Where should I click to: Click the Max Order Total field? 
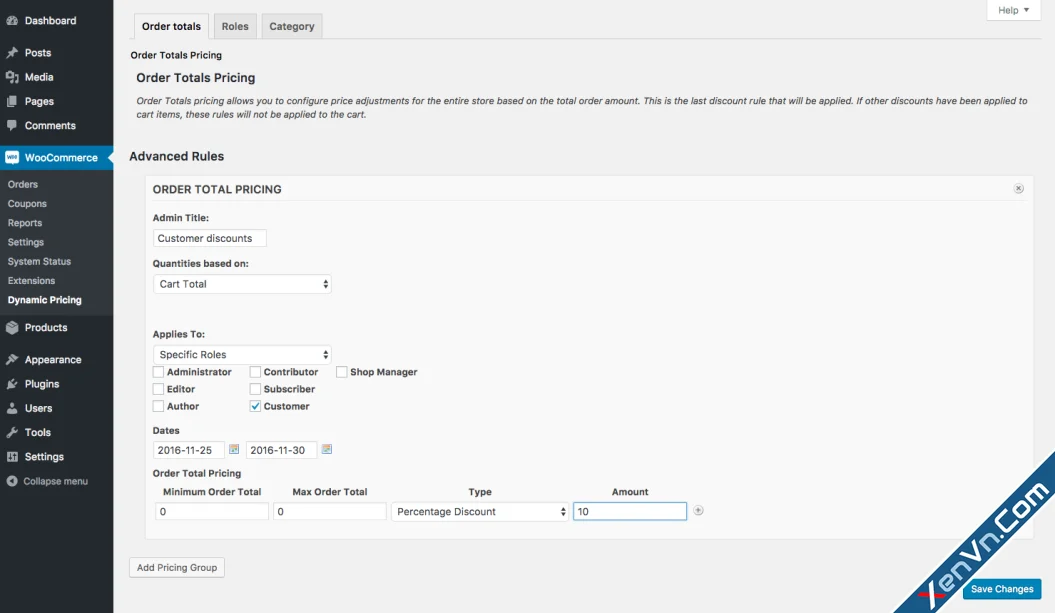click(x=330, y=511)
